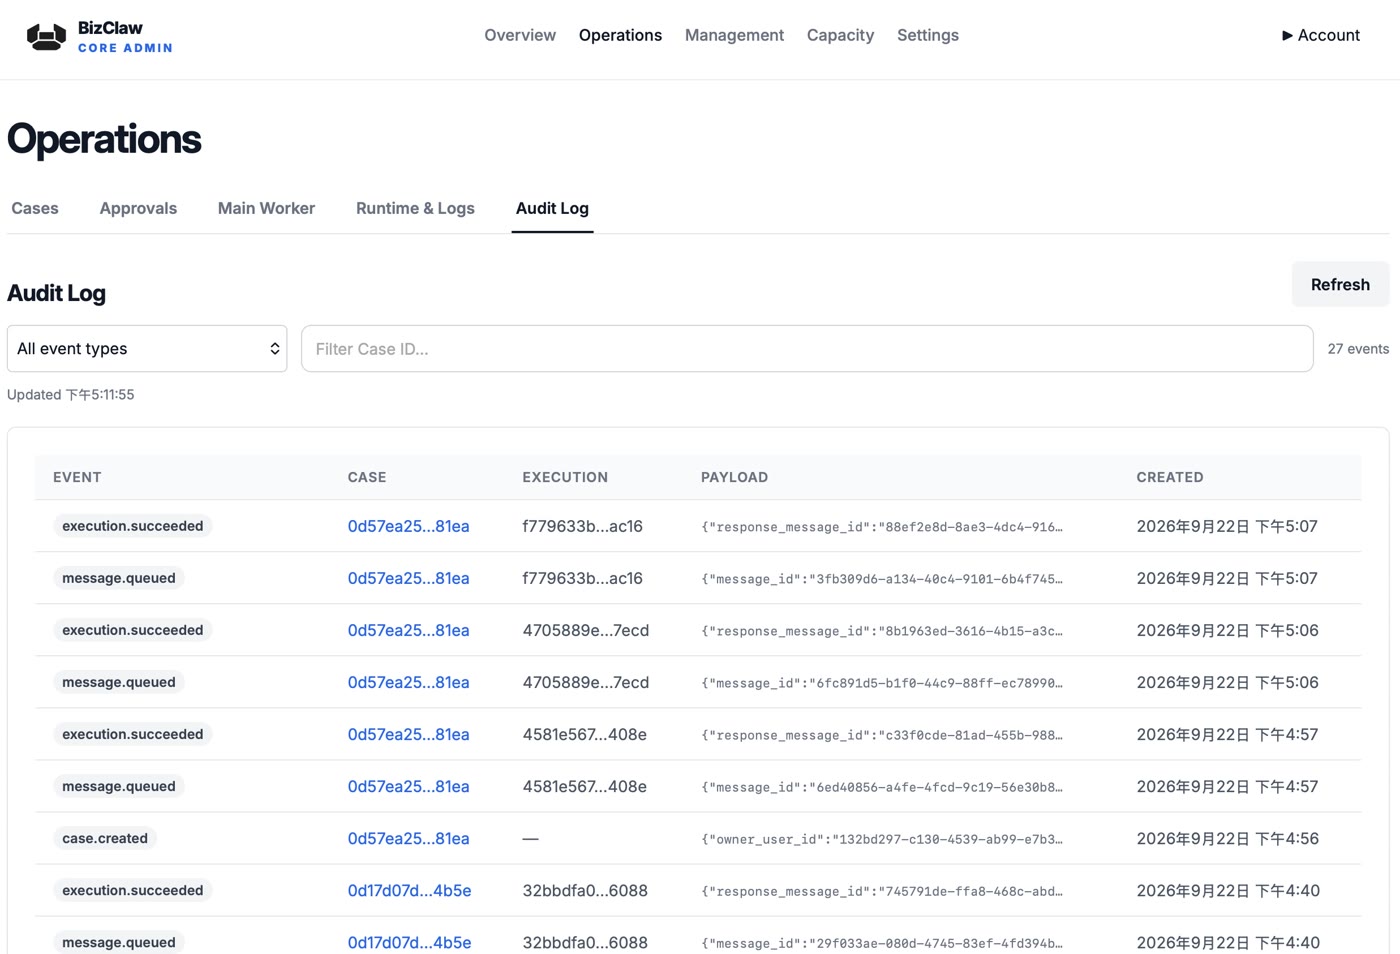The width and height of the screenshot is (1400, 954).
Task: Click created time of the case.created row
Action: pos(1227,838)
